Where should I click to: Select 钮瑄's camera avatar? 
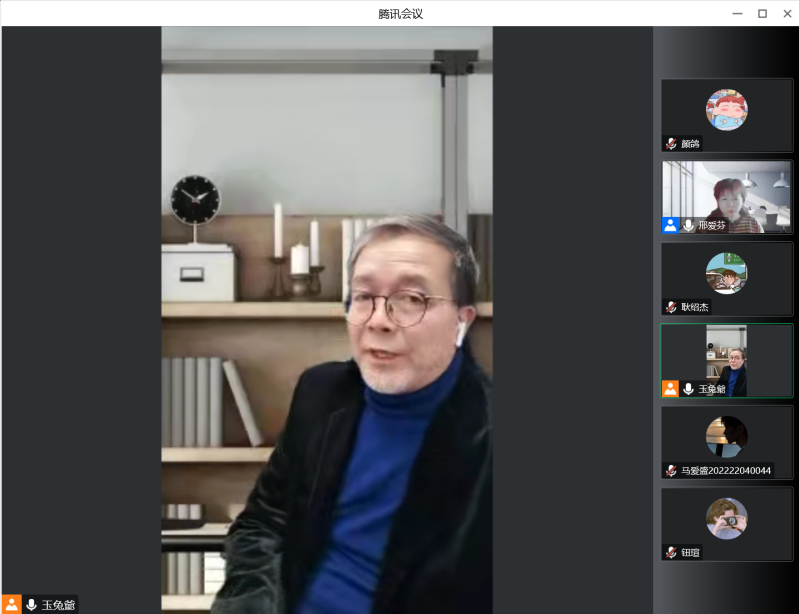[726, 518]
